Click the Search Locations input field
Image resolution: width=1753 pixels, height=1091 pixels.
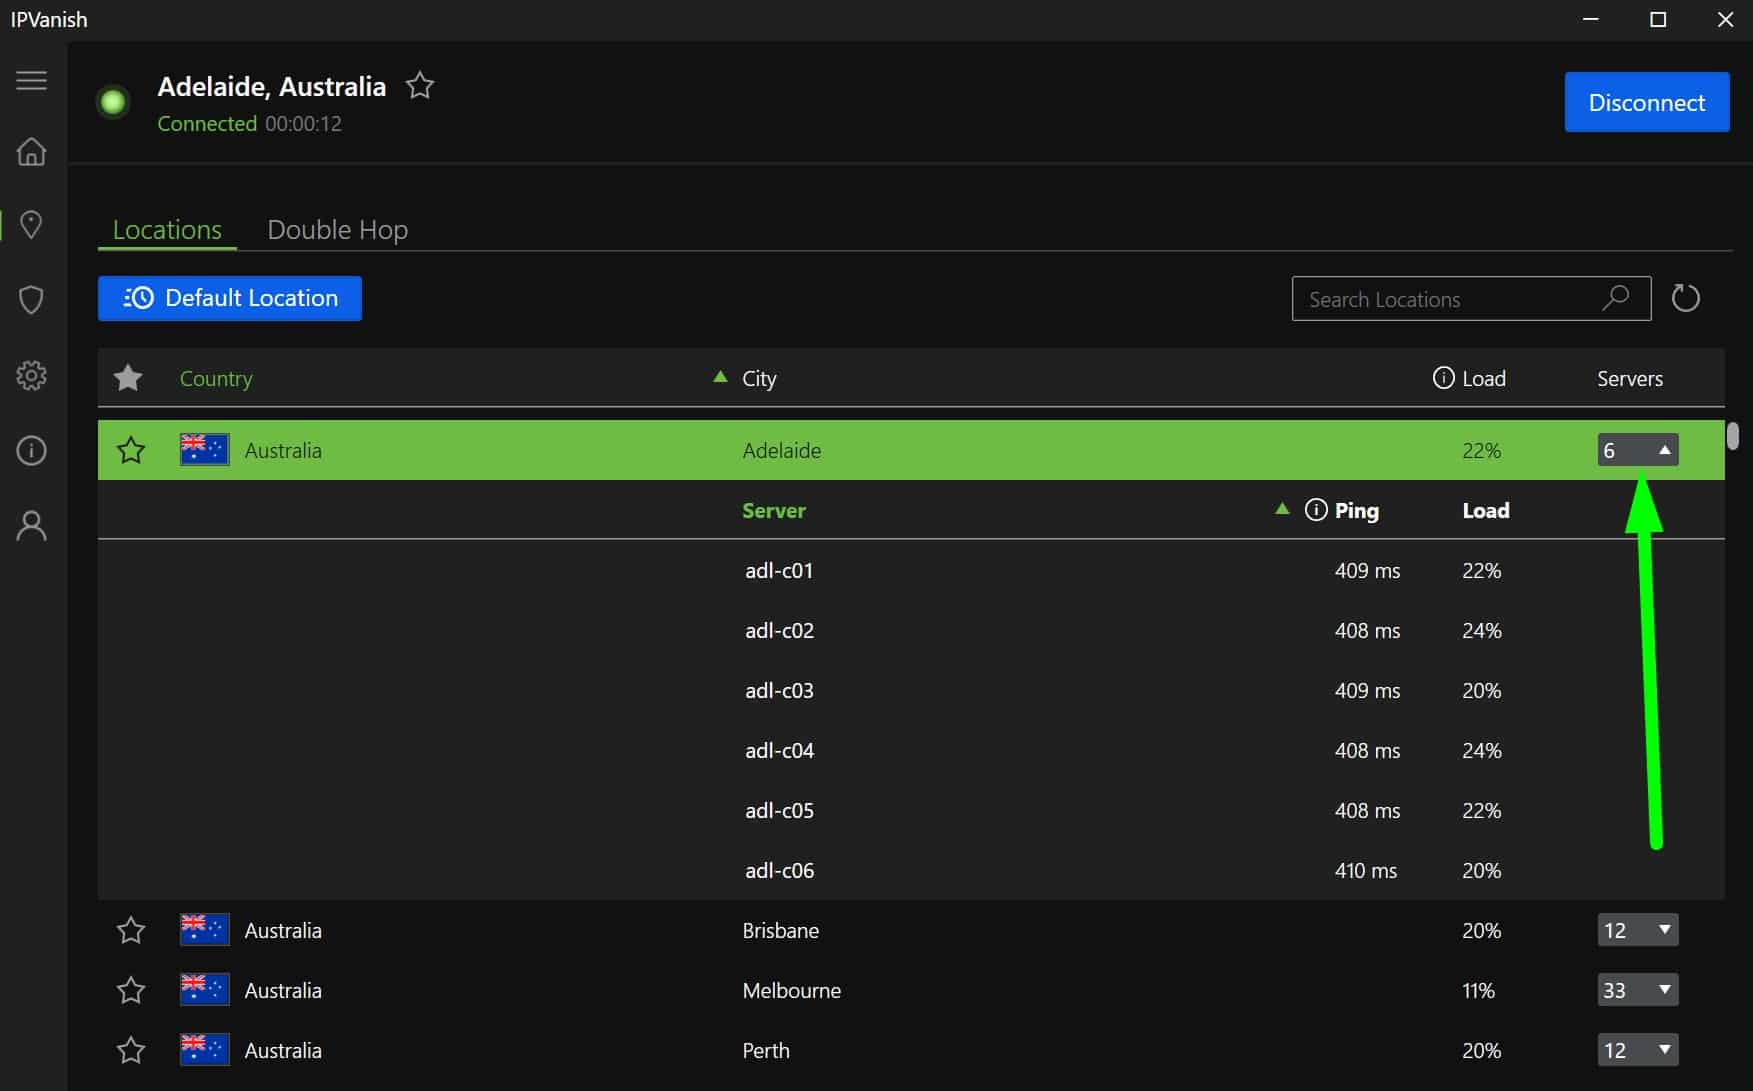tap(1471, 298)
